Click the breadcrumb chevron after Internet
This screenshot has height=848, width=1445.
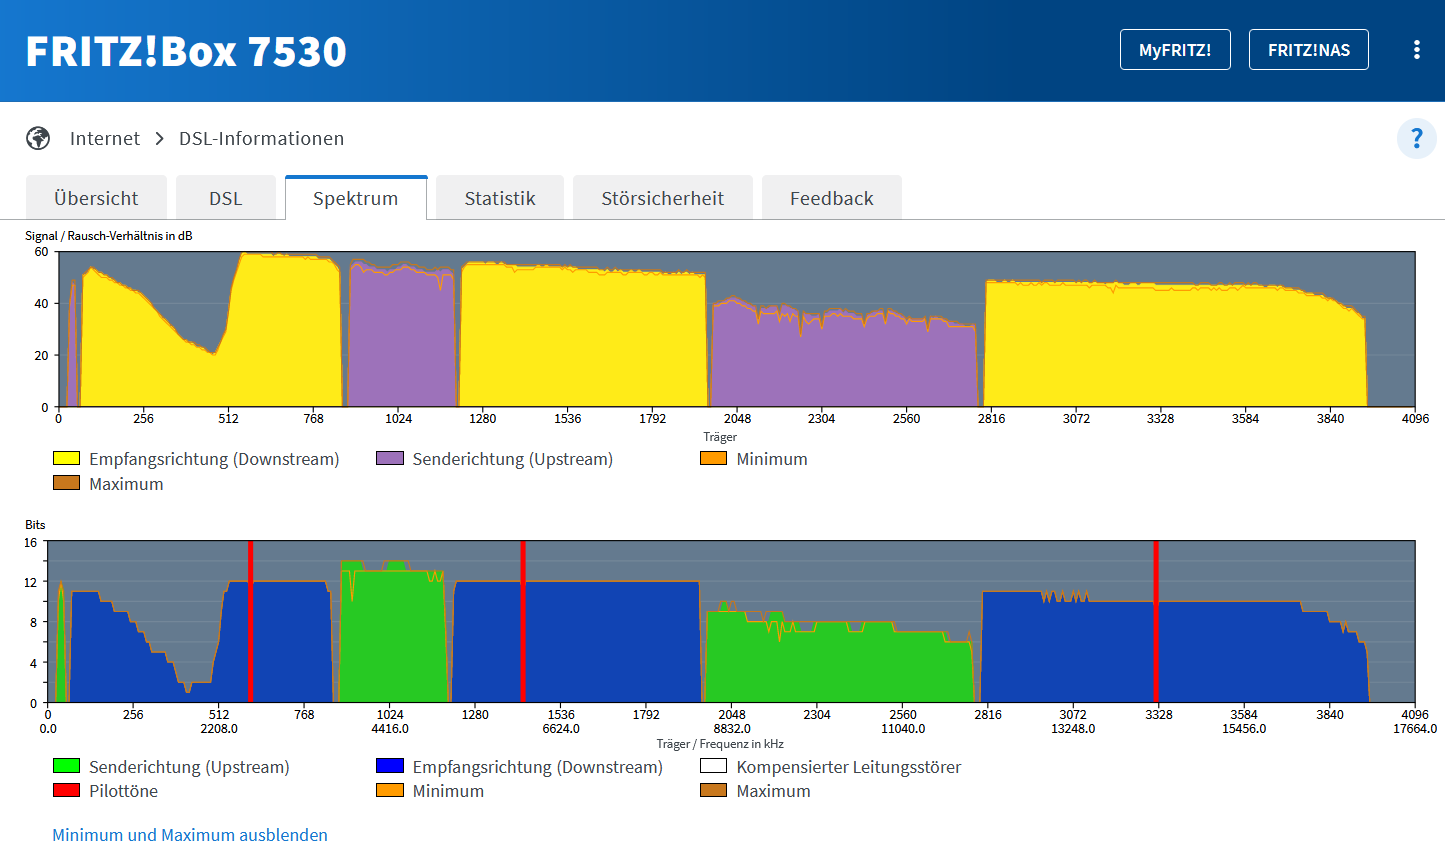[x=159, y=138]
